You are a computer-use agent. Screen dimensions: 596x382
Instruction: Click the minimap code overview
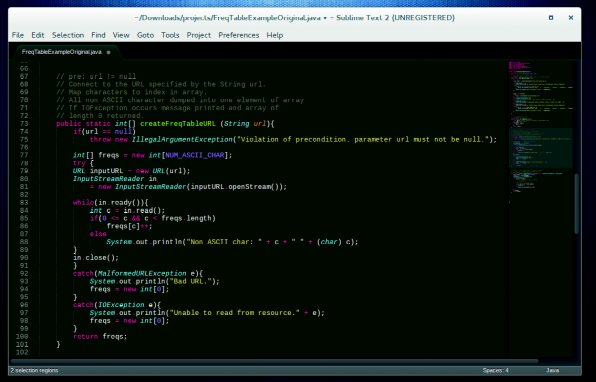(x=541, y=127)
